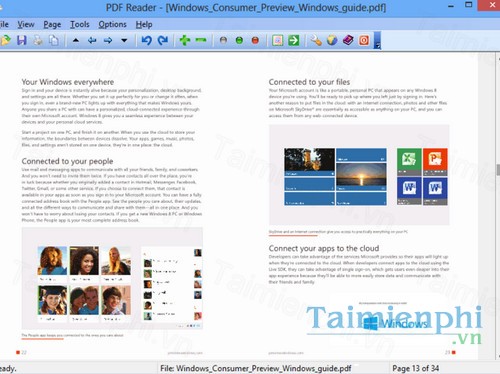Click the printer icon in toolbar
This screenshot has width=500, height=374.
tap(38, 40)
